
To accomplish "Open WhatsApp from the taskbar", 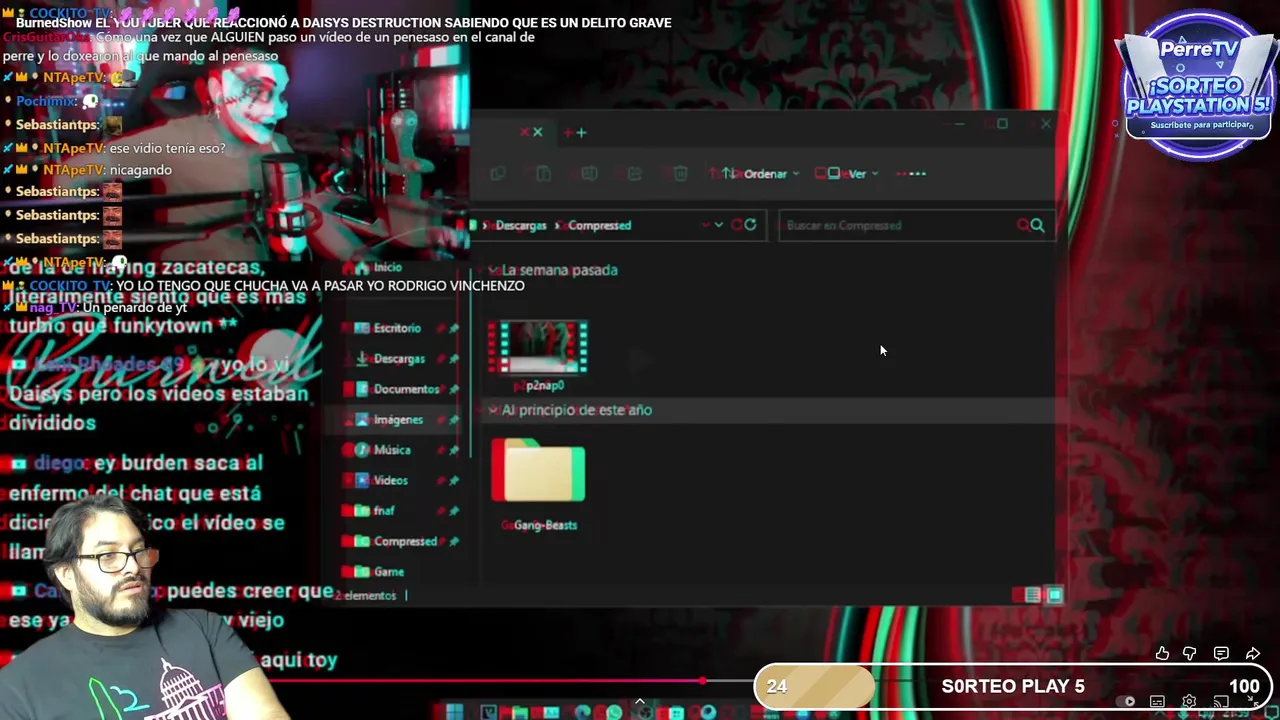I will click(x=613, y=712).
